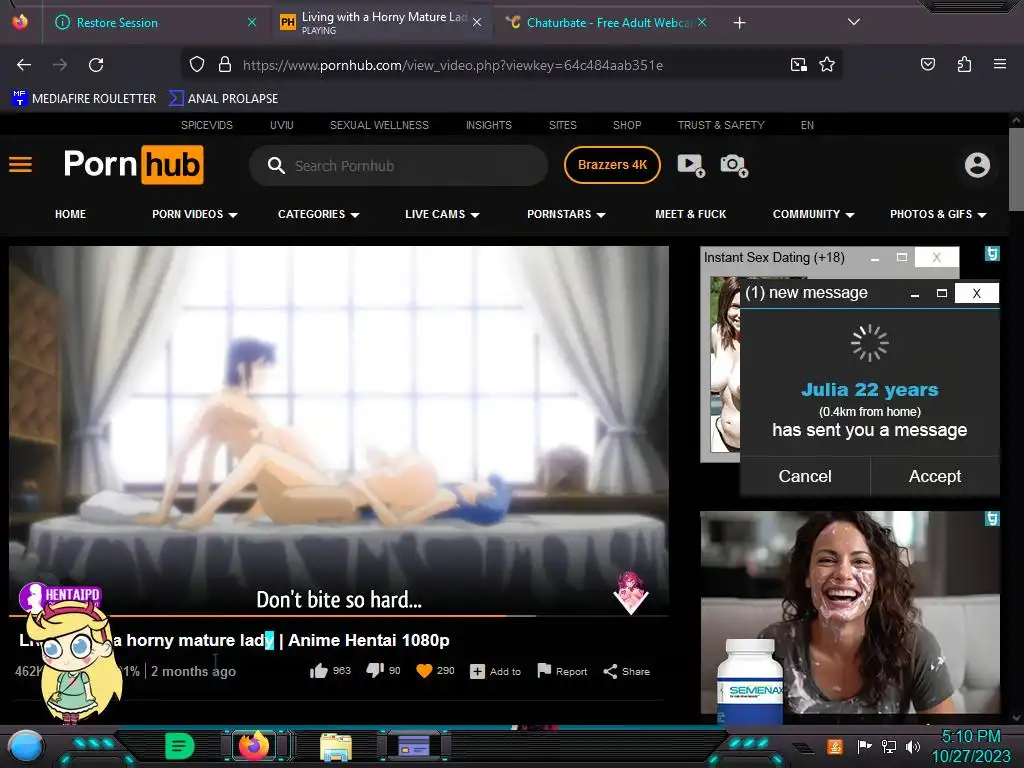Open the UVIU link
This screenshot has width=1024, height=768.
281,125
